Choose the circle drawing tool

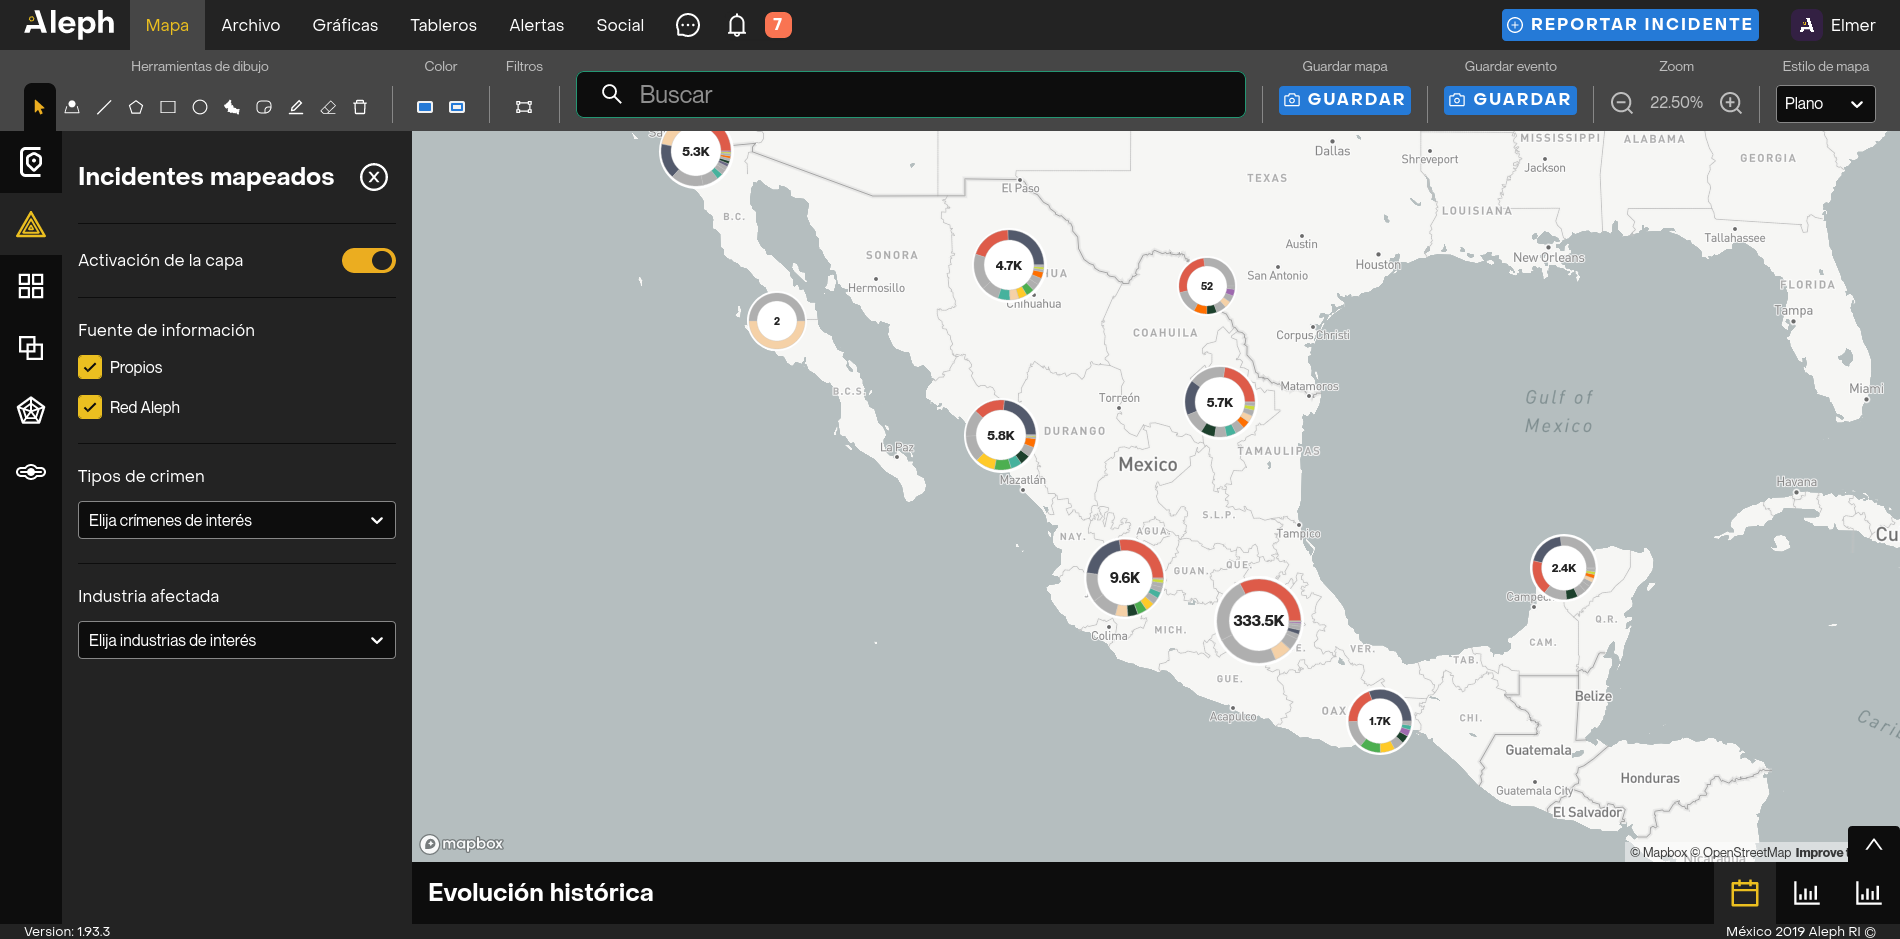(x=200, y=107)
